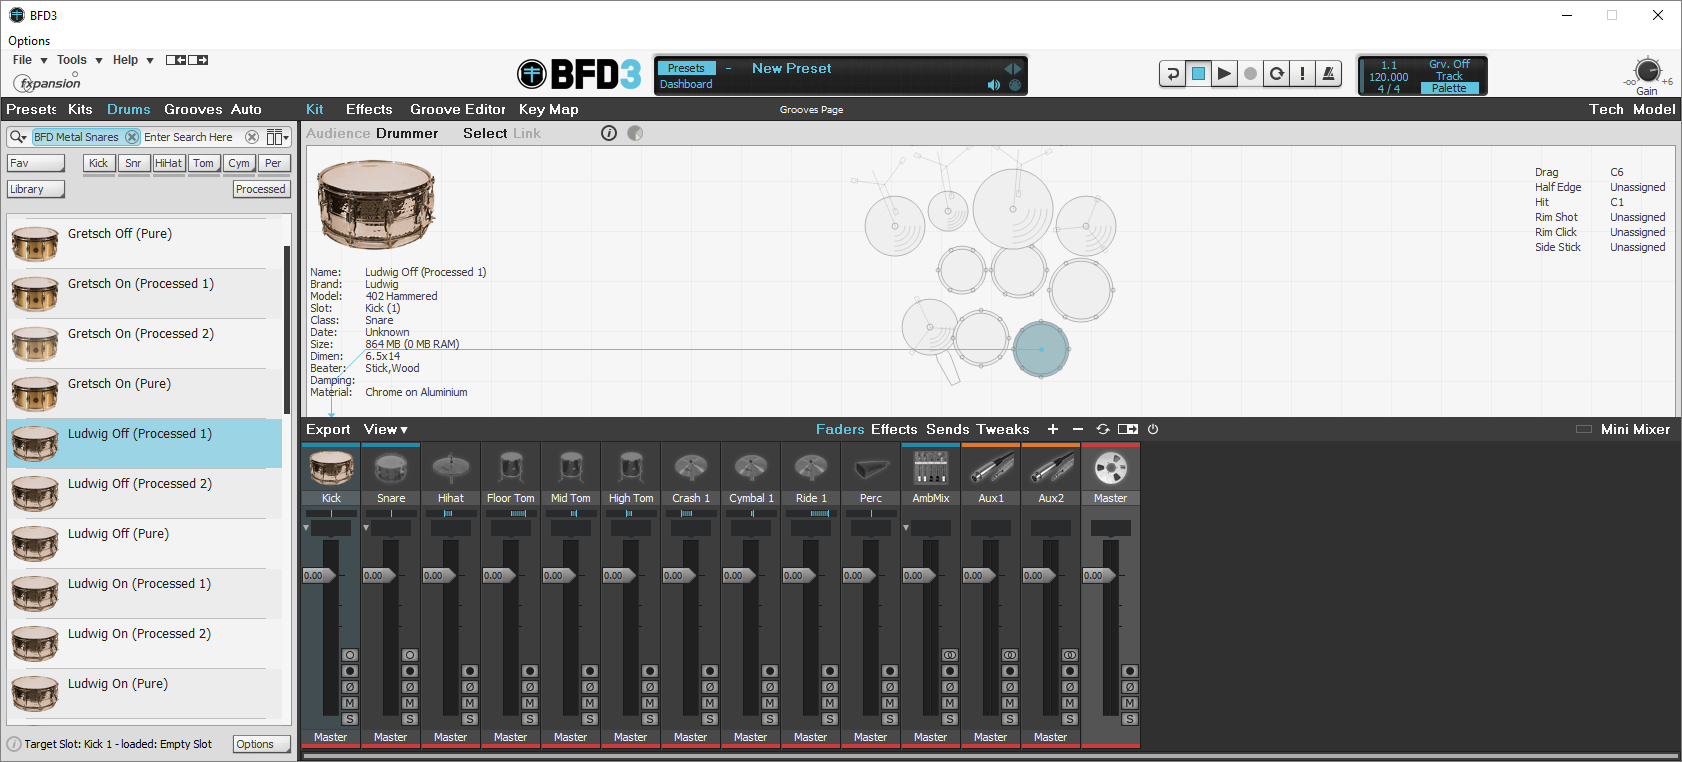Click the speaker icon in preset display
Image resolution: width=1682 pixels, height=762 pixels.
pos(993,85)
